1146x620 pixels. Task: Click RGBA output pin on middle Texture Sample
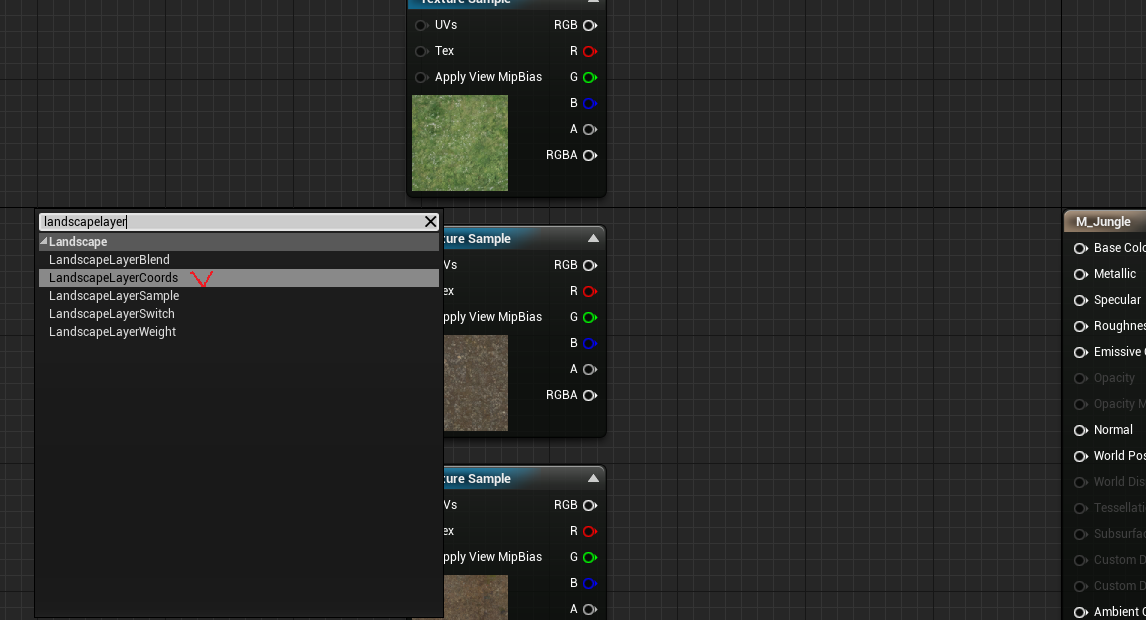click(x=590, y=396)
